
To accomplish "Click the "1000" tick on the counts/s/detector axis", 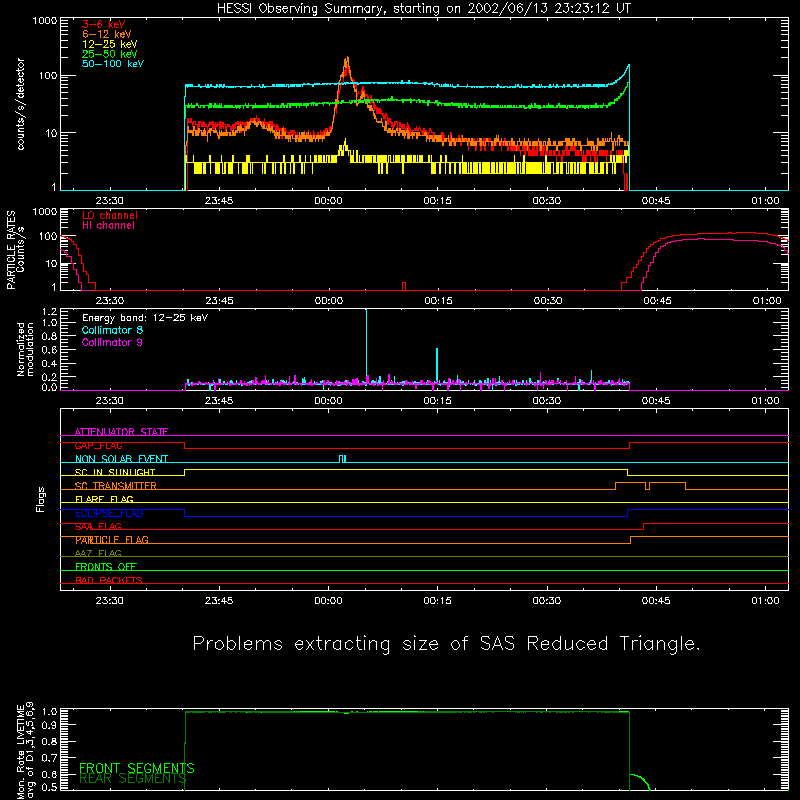I will coord(45,21).
